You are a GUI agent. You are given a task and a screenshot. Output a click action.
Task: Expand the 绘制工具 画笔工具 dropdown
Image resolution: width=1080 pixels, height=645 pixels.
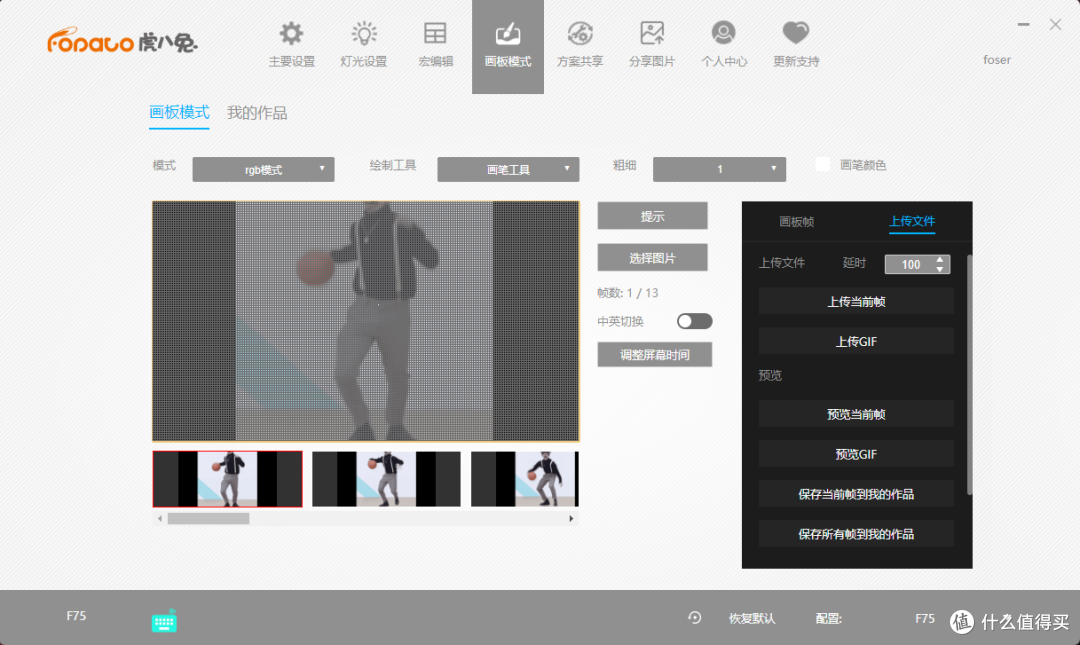pyautogui.click(x=508, y=170)
